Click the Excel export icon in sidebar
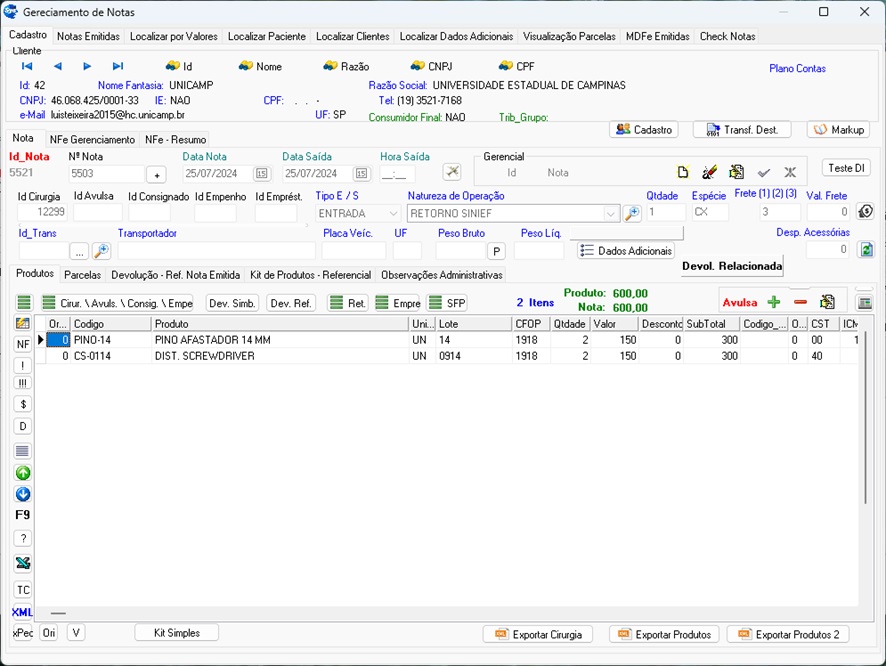This screenshot has width=886, height=666. 23,563
